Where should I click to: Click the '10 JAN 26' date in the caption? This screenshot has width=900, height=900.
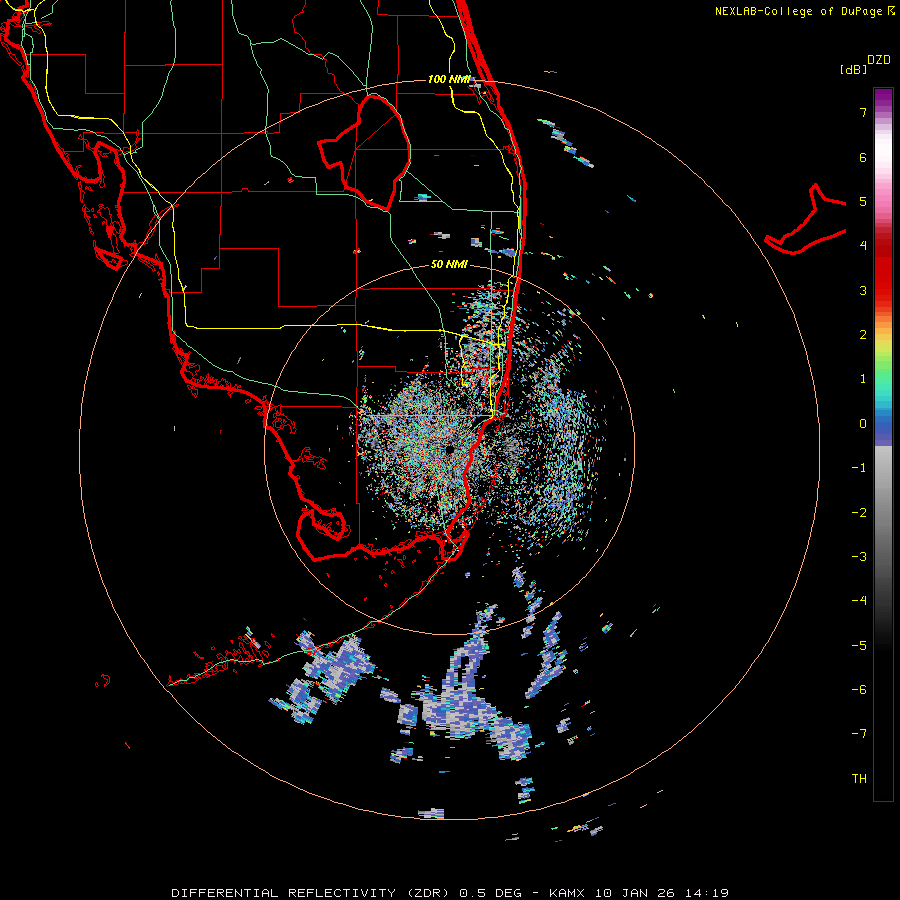[634, 893]
